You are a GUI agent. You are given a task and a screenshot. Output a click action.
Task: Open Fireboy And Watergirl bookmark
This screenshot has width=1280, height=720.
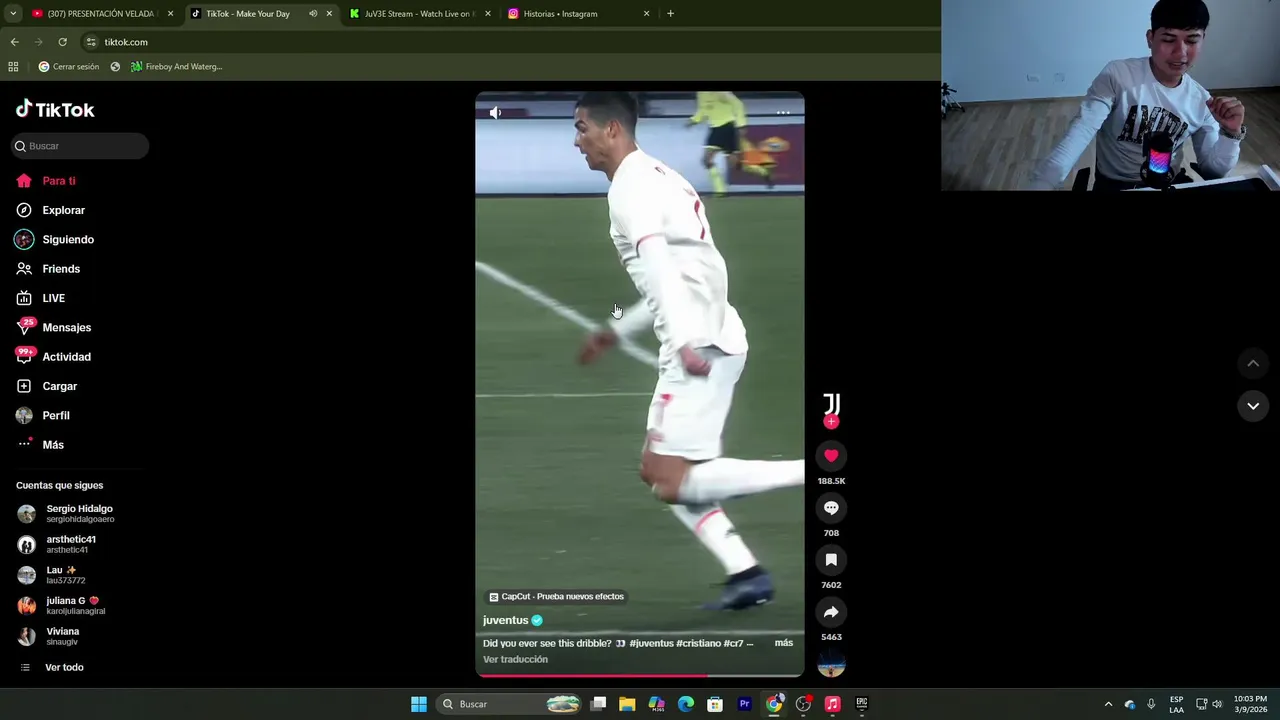click(177, 67)
